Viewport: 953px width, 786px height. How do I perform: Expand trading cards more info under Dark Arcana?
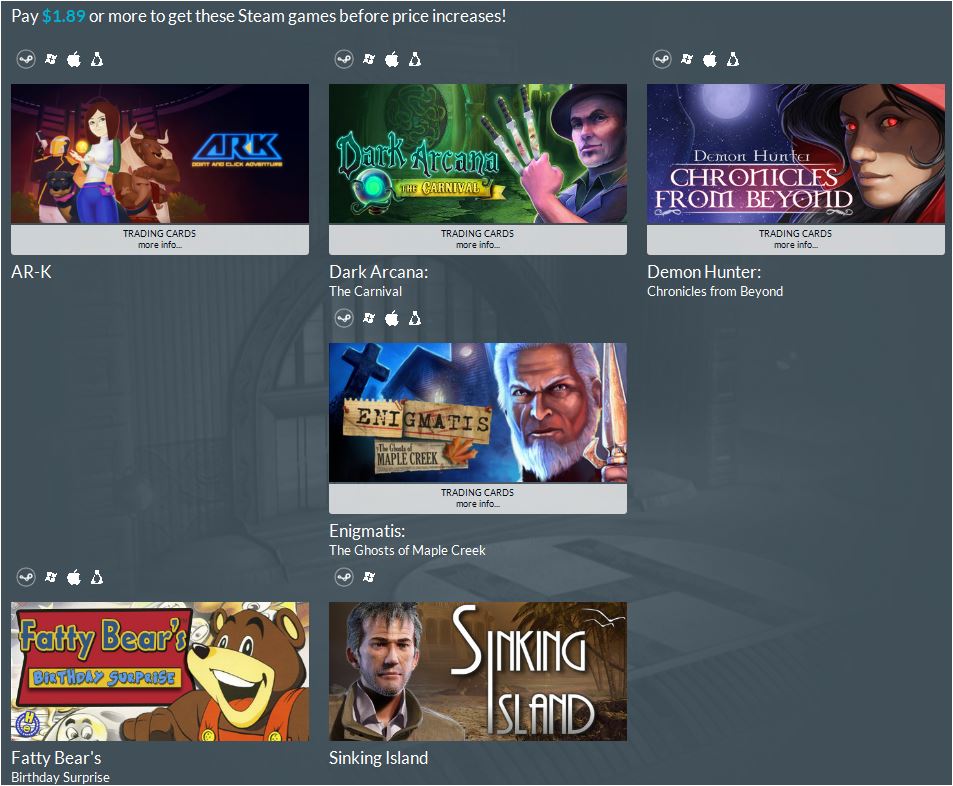pos(478,240)
